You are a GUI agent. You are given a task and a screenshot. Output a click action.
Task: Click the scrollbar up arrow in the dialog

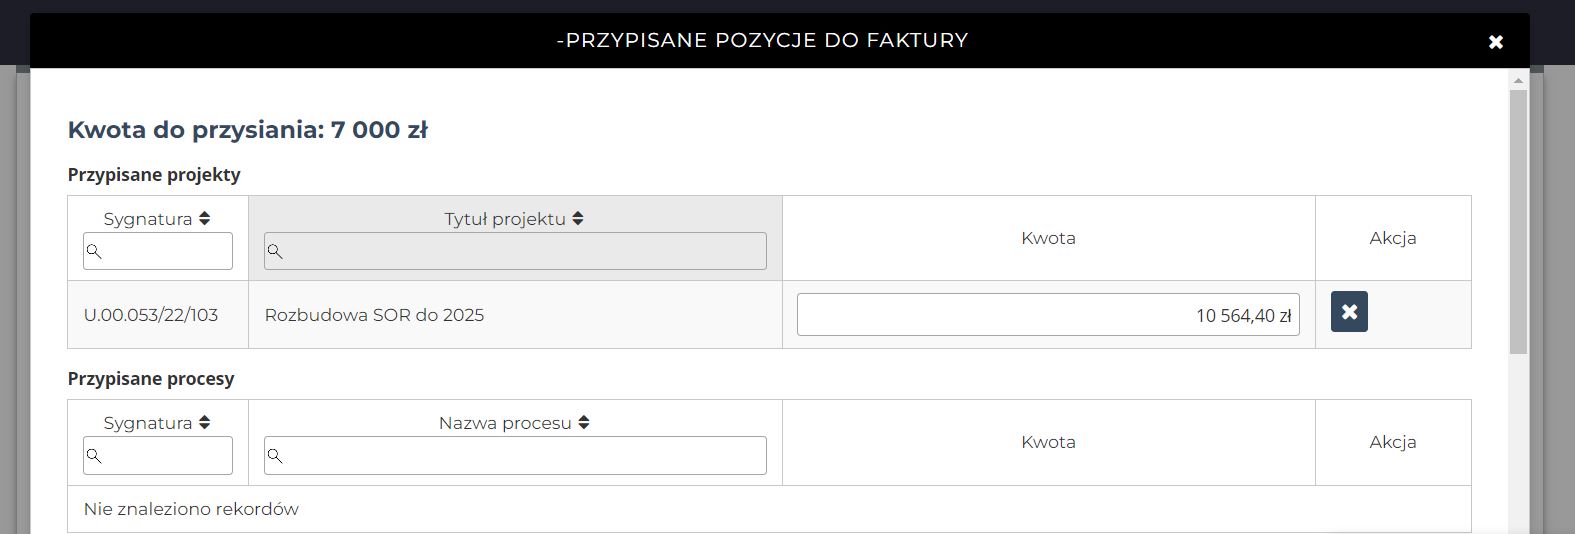point(1518,80)
